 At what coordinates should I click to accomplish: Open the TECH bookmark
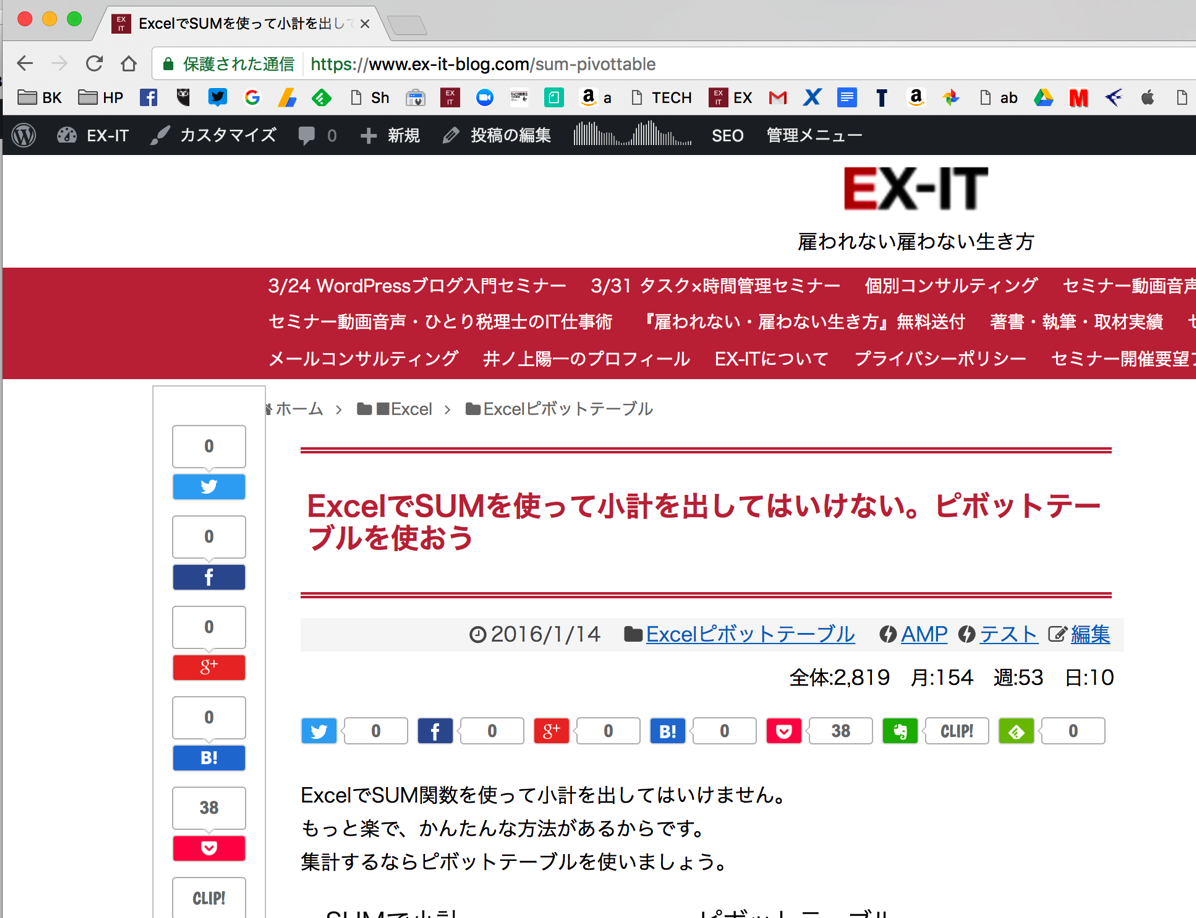pos(661,98)
